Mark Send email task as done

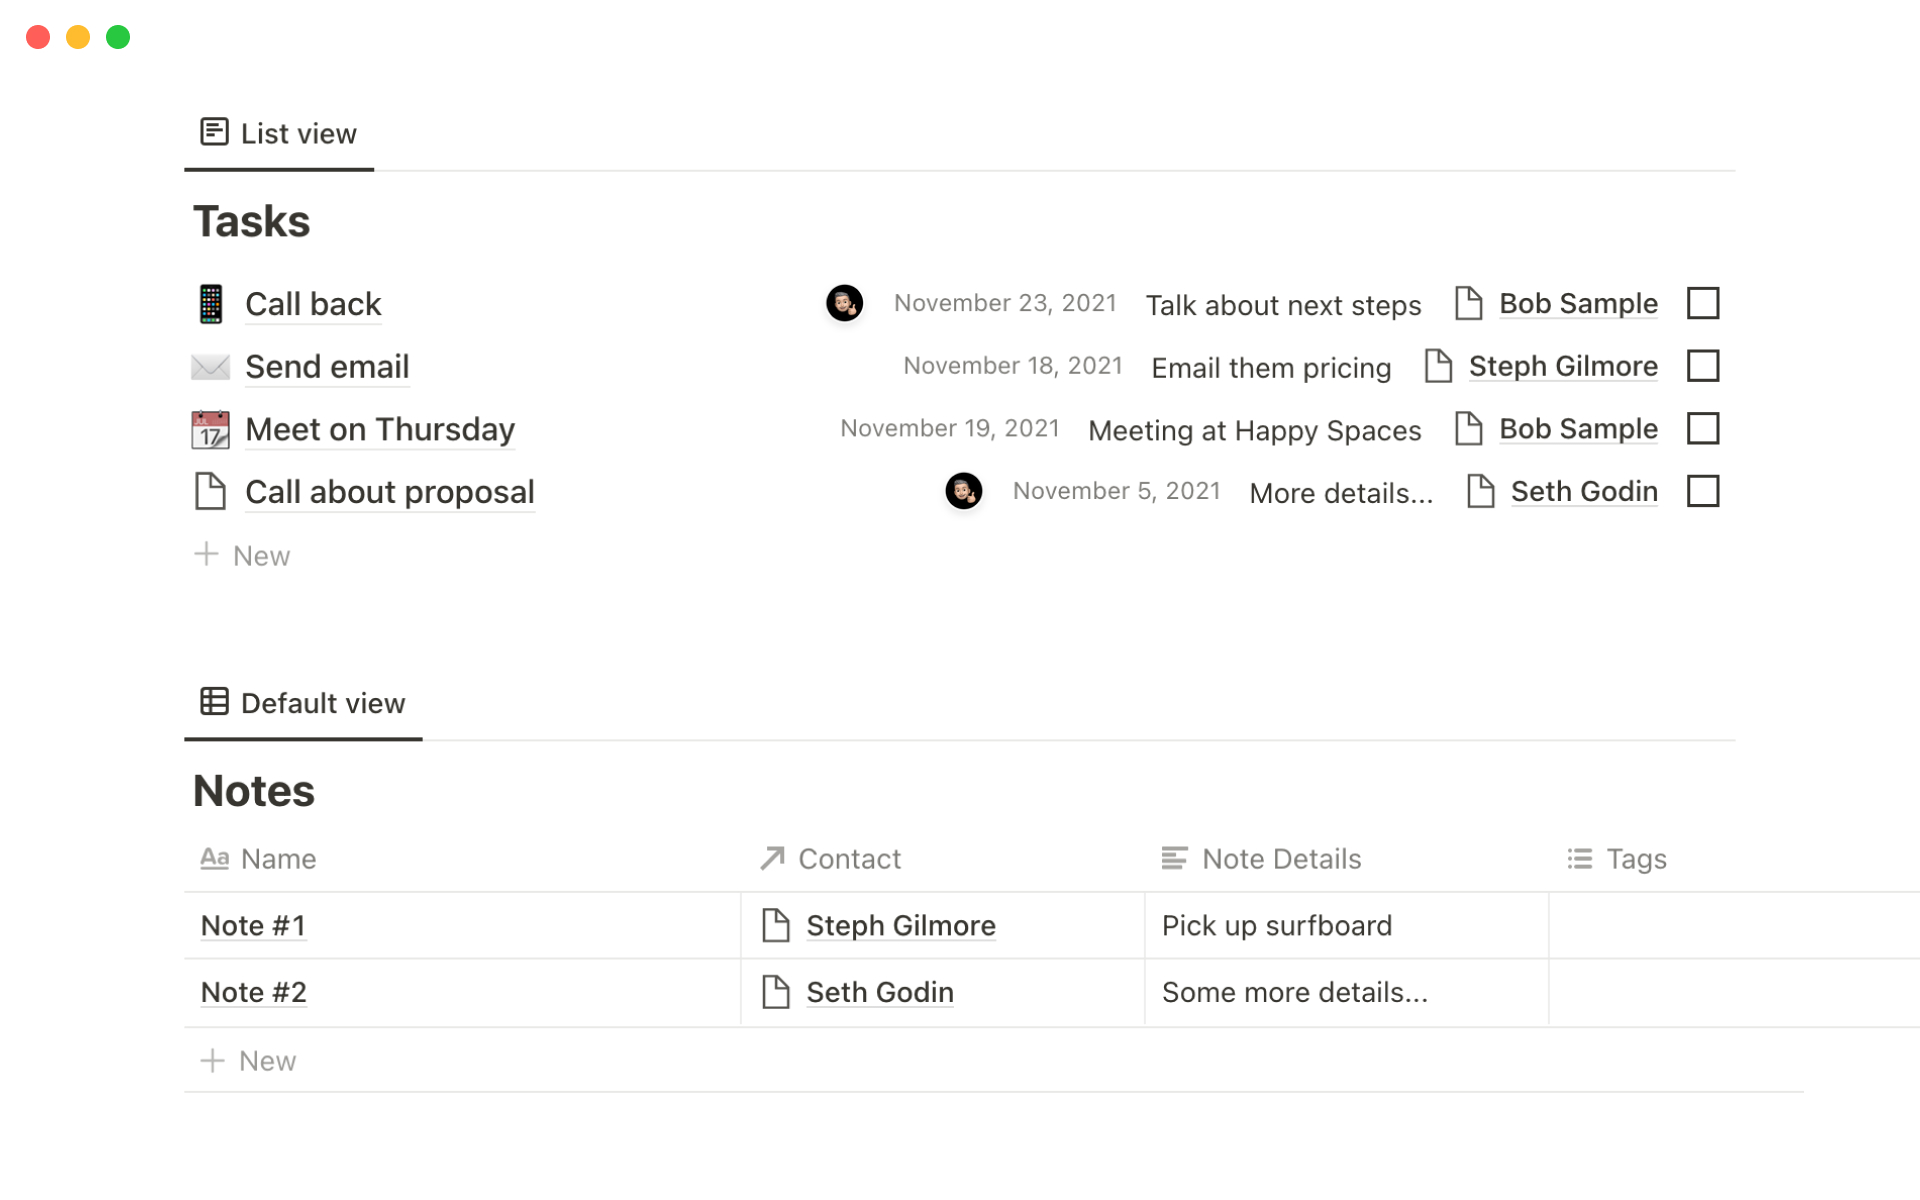click(1702, 366)
